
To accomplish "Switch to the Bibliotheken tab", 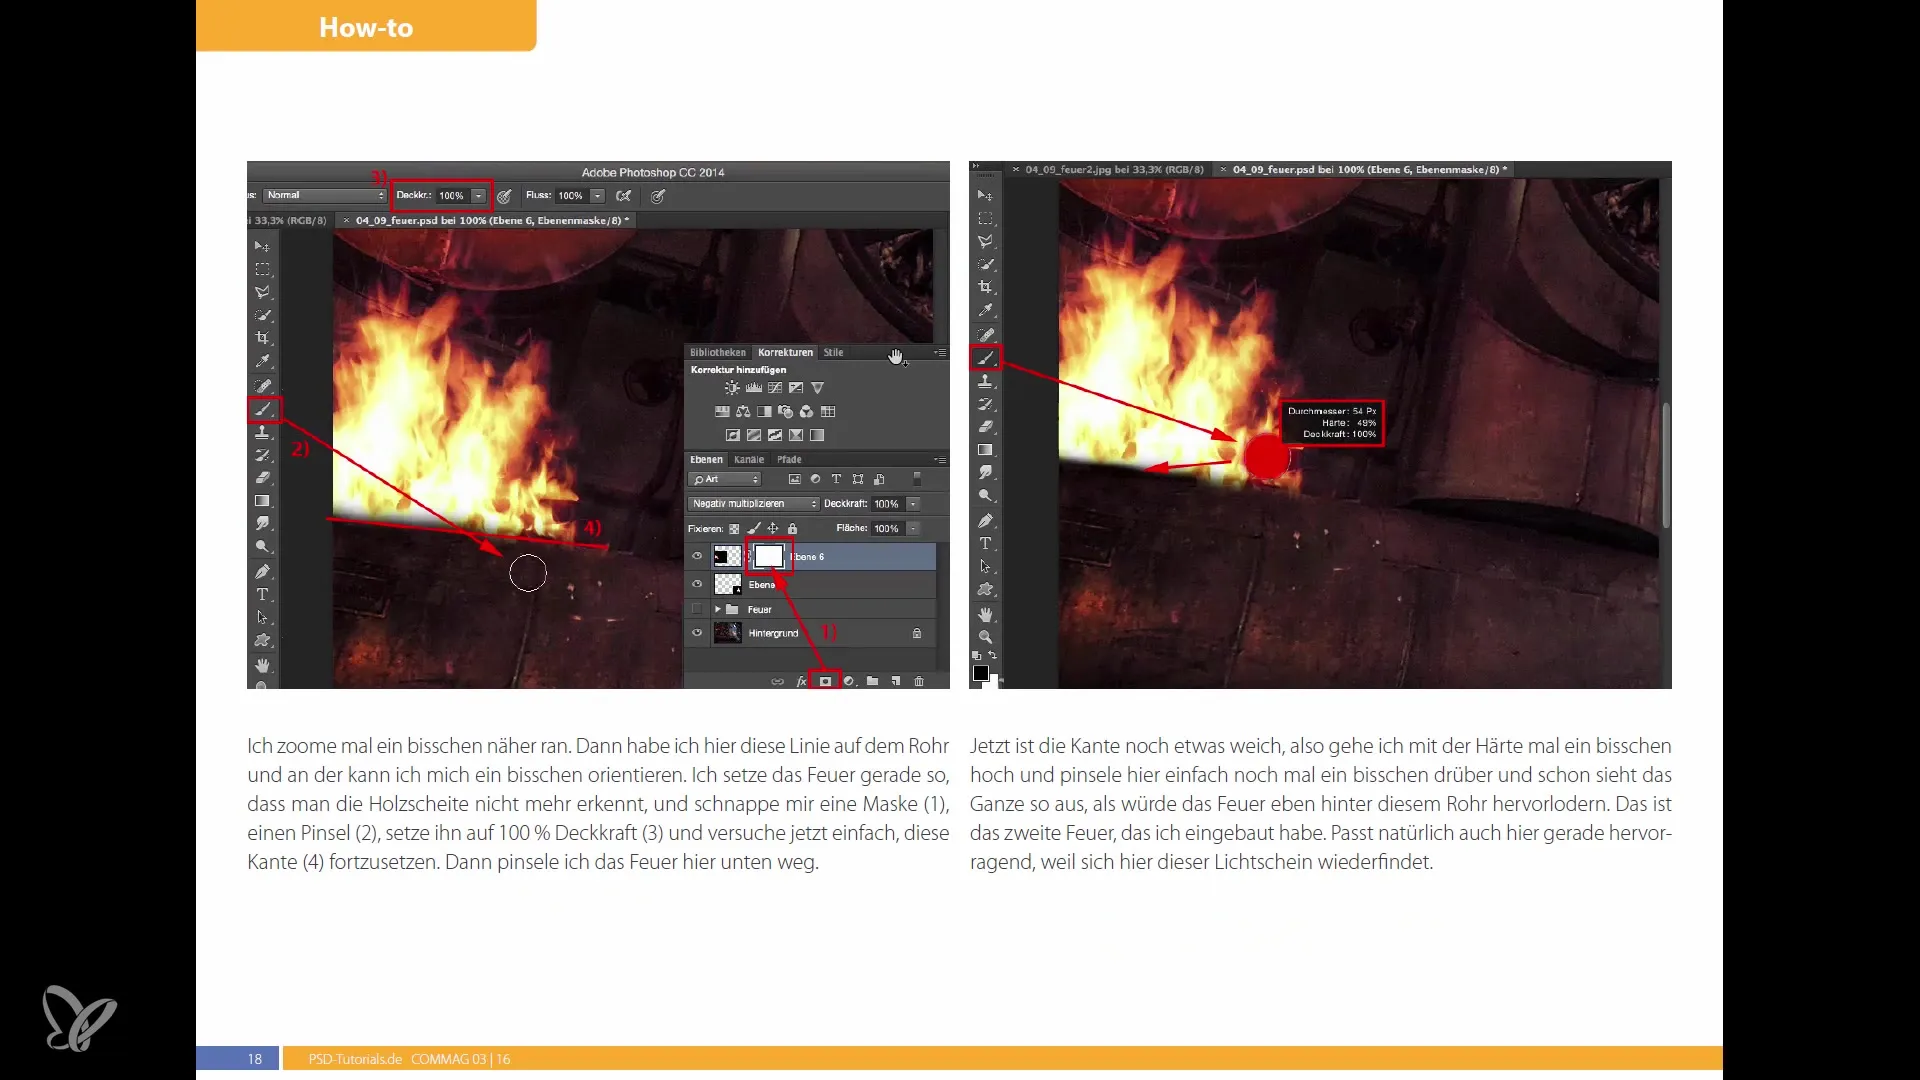I will pos(717,353).
